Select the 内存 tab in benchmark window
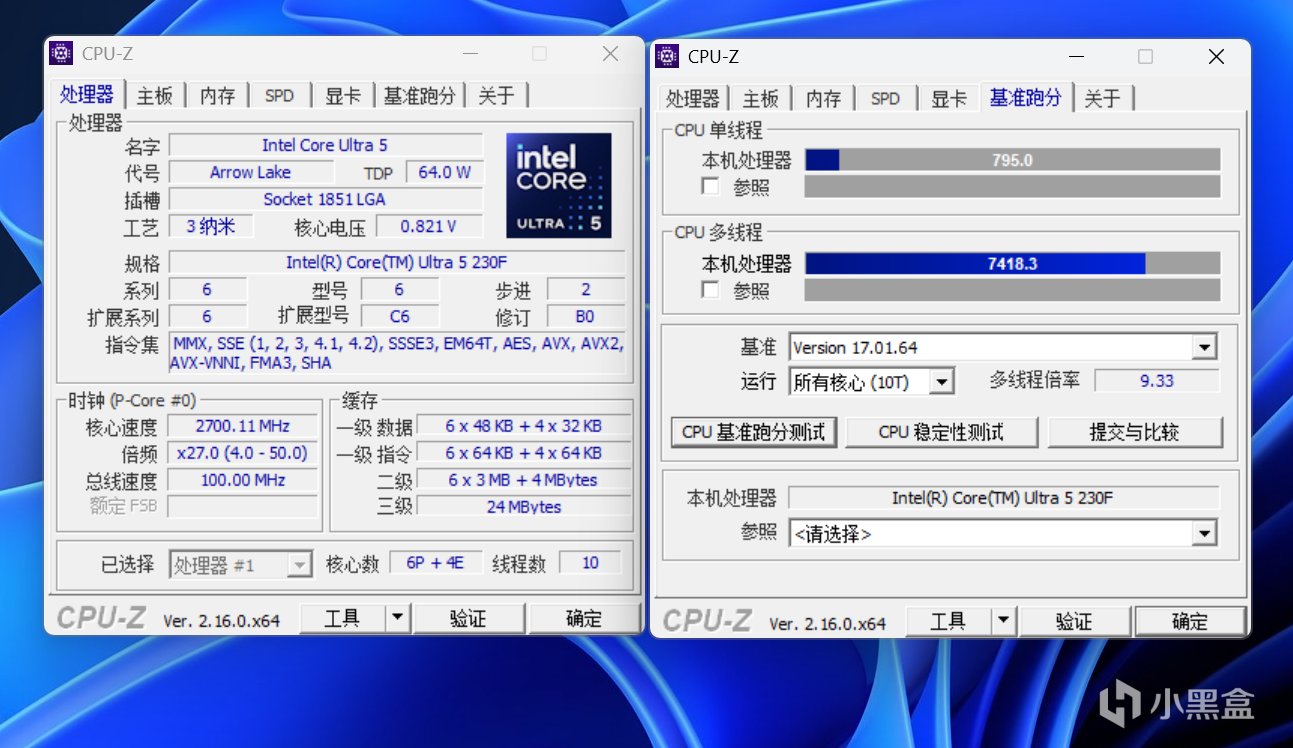 [823, 98]
